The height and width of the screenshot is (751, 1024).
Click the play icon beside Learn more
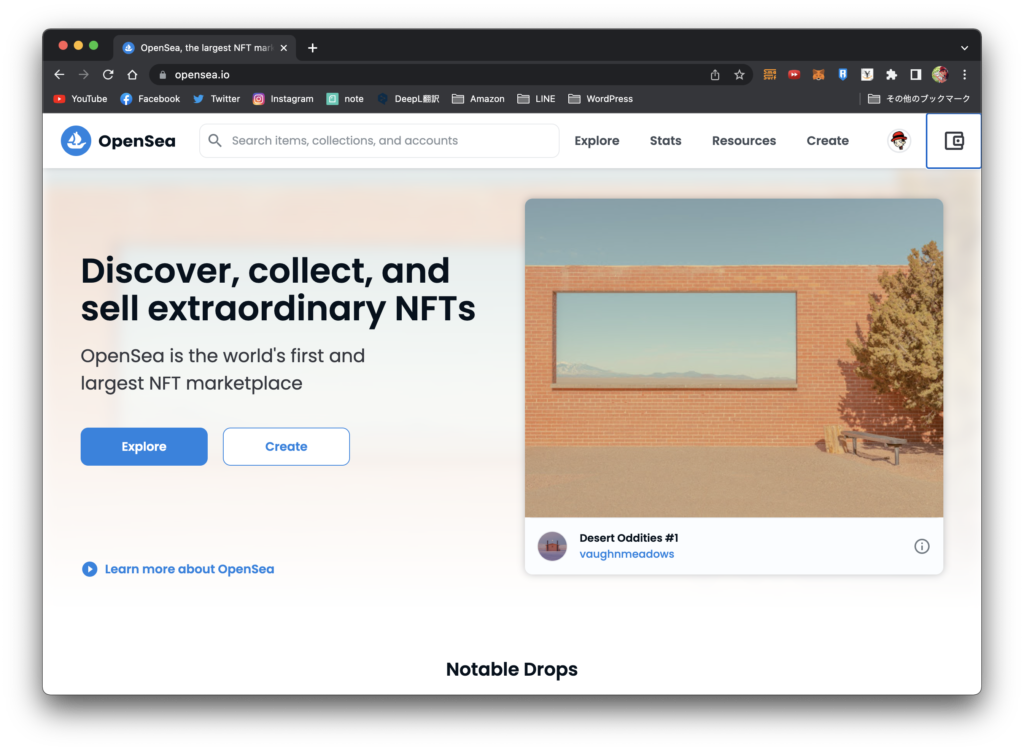[89, 569]
